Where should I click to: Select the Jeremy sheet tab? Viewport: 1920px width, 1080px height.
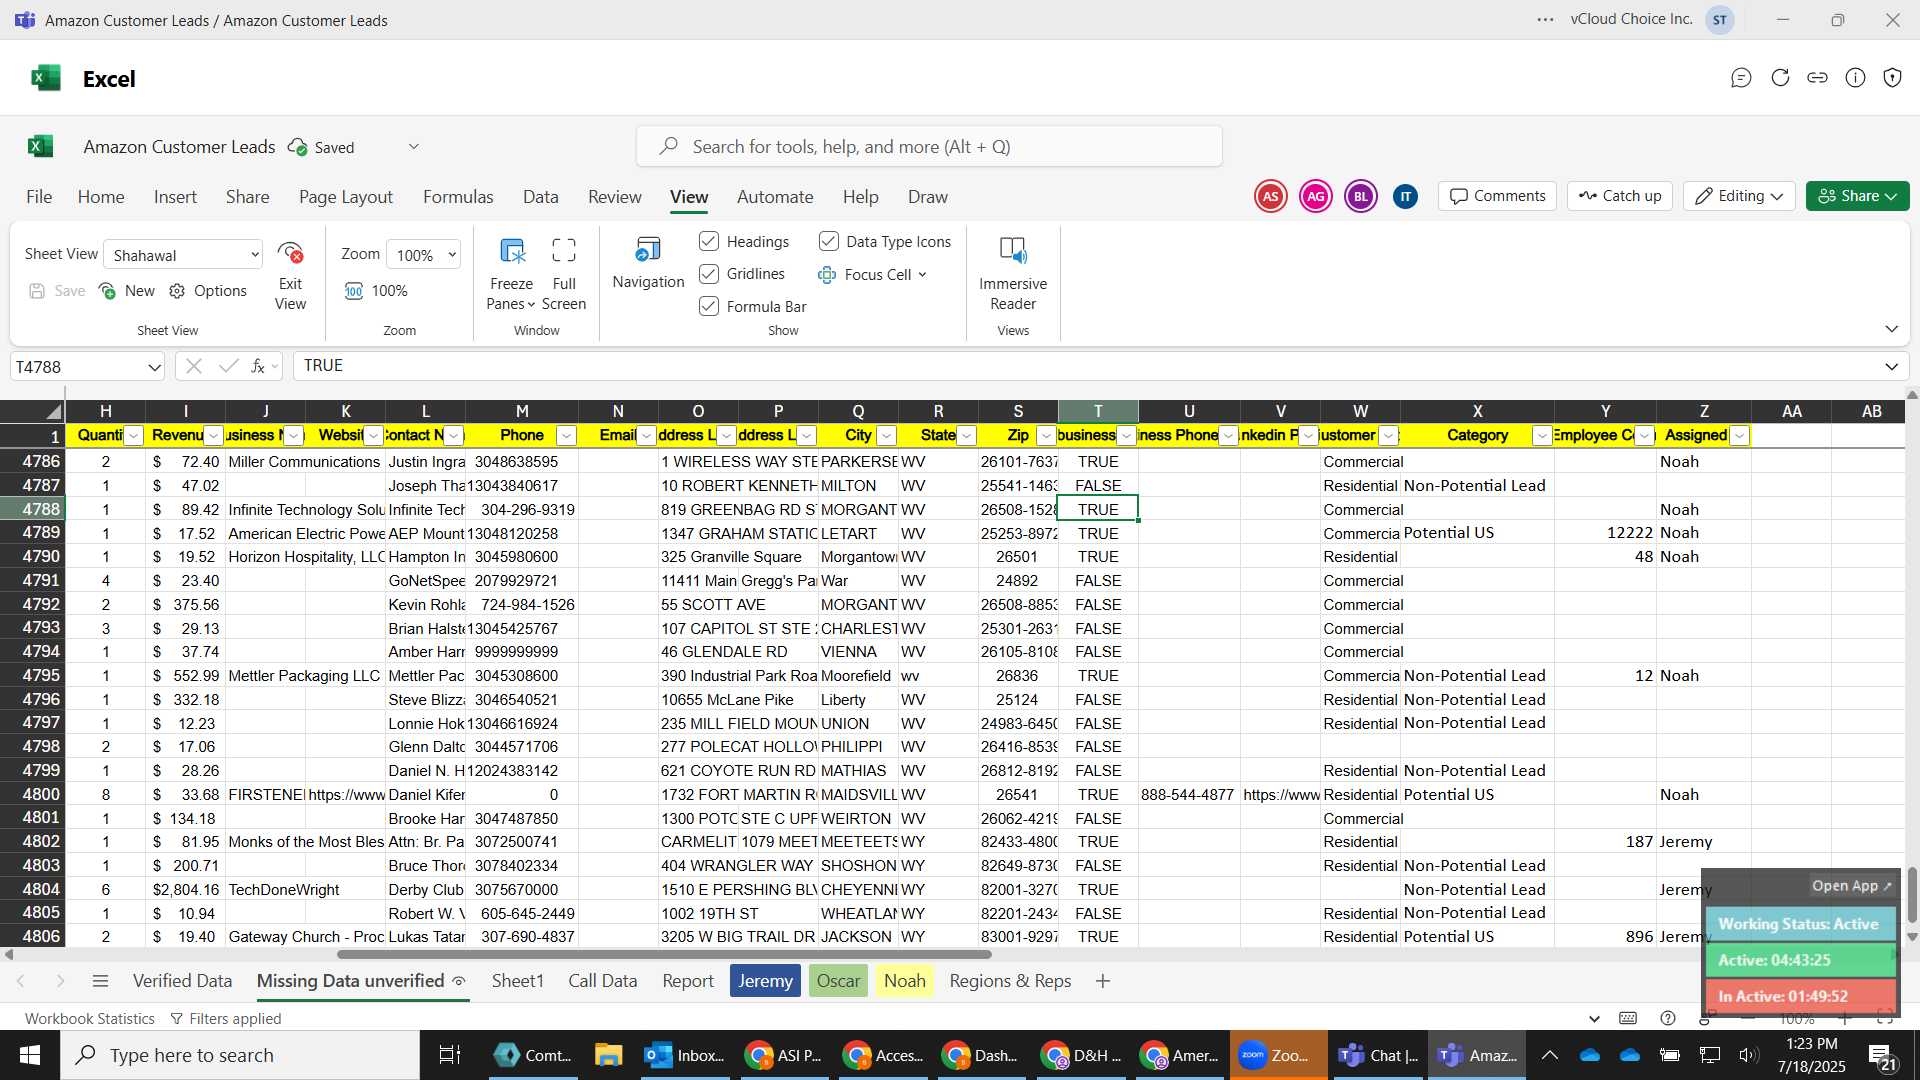(765, 981)
